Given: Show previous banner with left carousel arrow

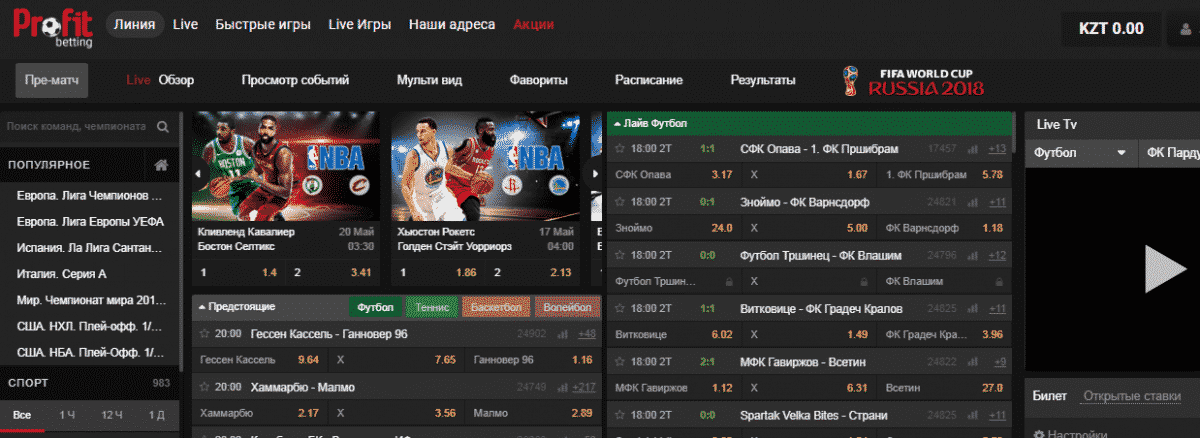Looking at the screenshot, I should coord(197,173).
